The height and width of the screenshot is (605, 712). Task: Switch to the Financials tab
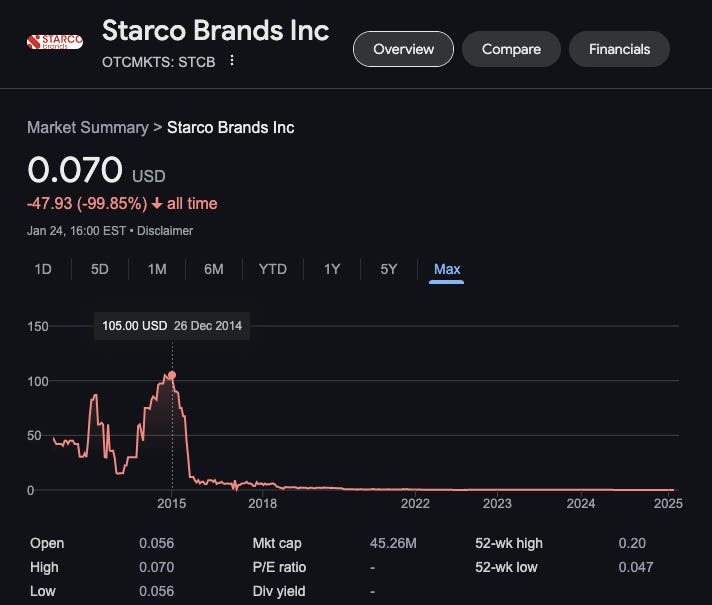619,49
